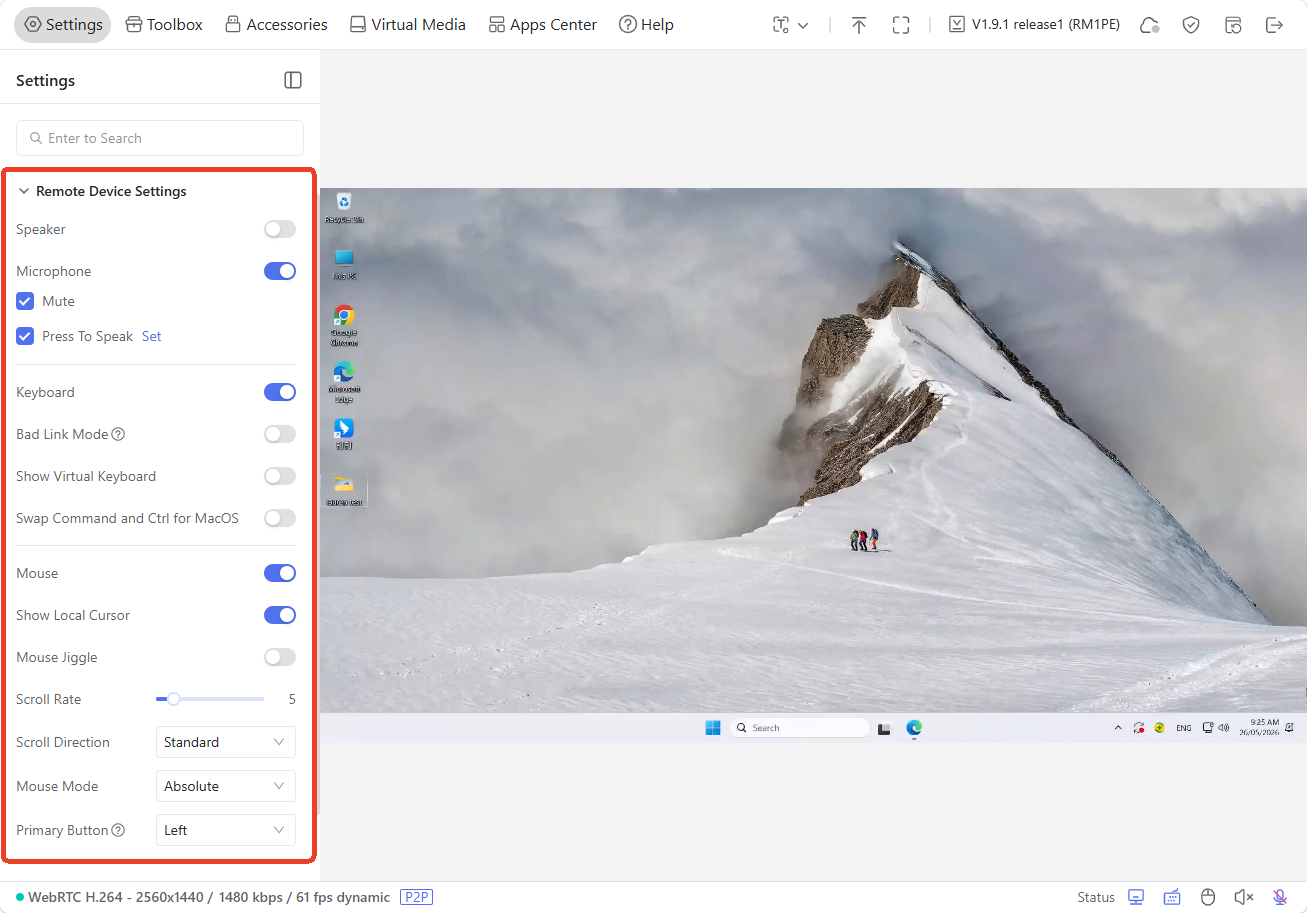Open the Settings tab

(x=63, y=25)
